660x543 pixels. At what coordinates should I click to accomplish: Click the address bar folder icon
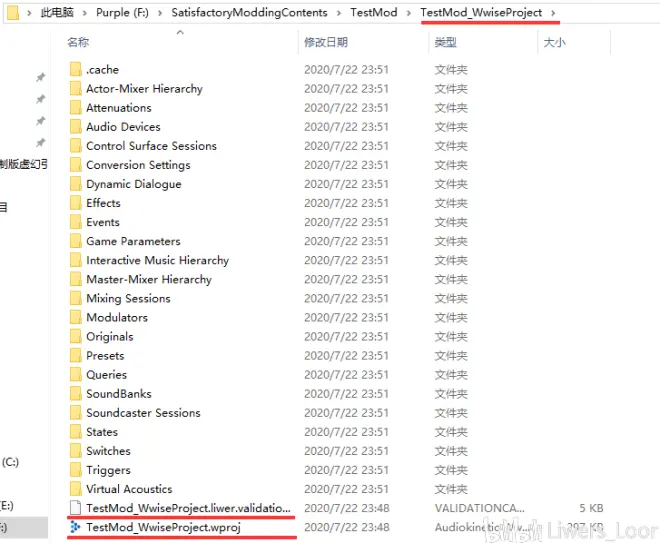13,13
